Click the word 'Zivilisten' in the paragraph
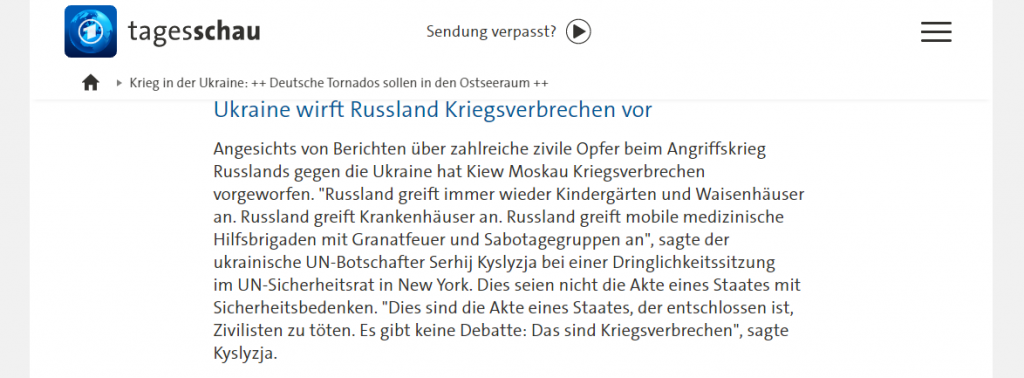 pyautogui.click(x=244, y=330)
